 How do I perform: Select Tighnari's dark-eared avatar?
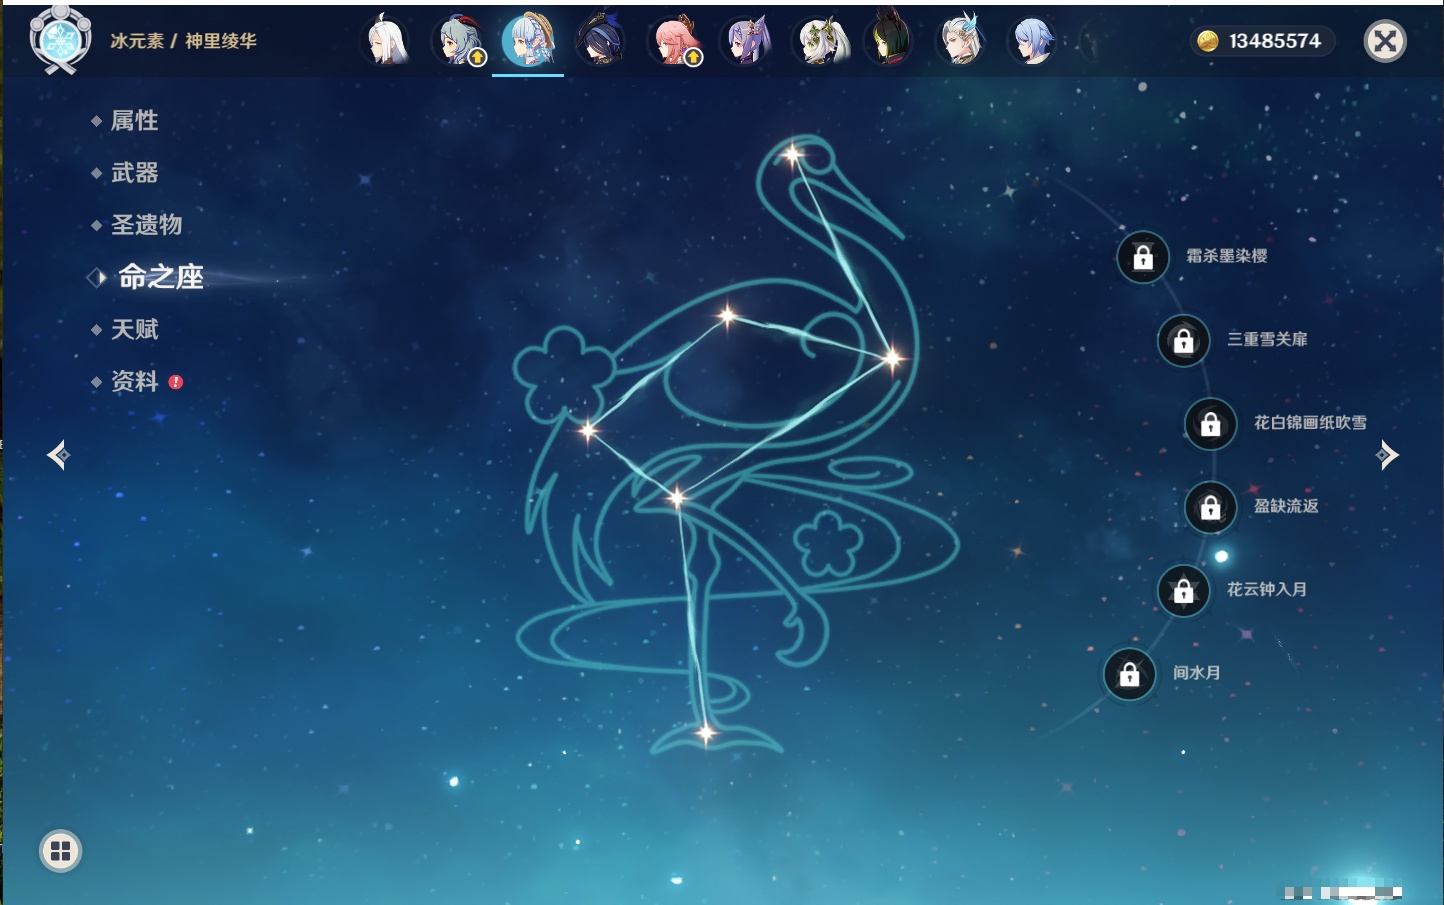(890, 39)
